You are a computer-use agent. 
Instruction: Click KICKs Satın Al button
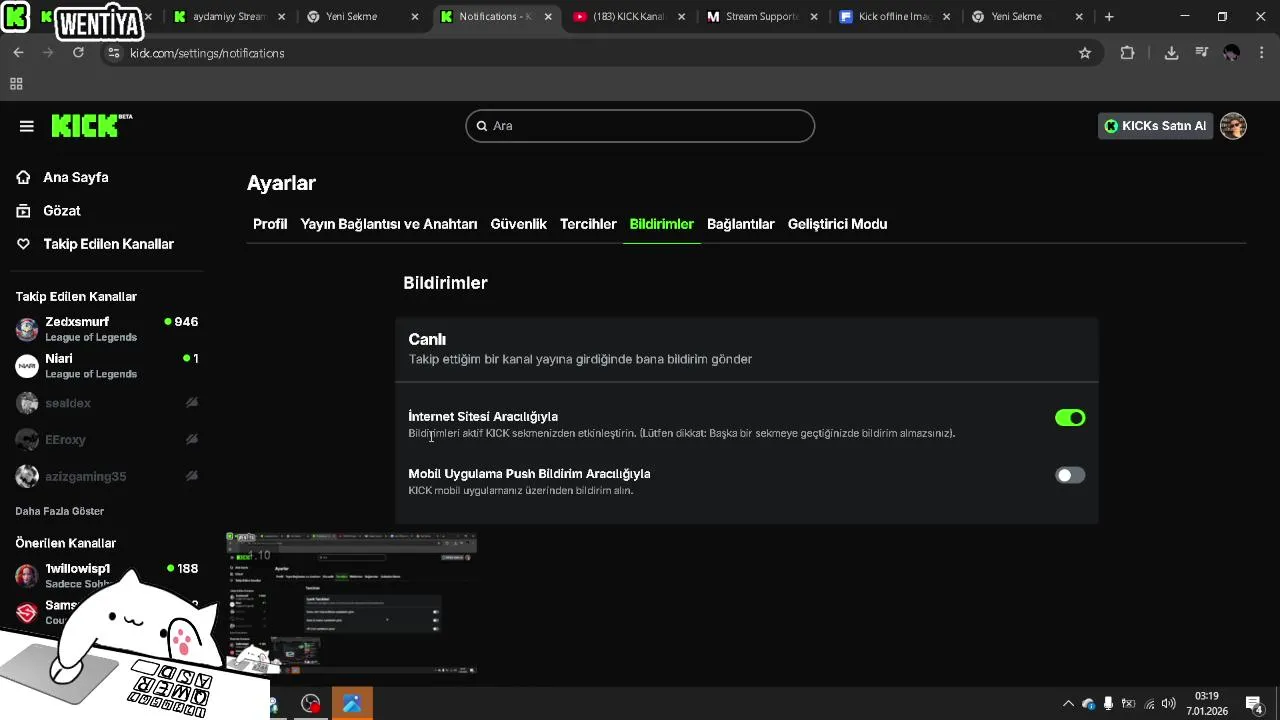click(x=1155, y=126)
